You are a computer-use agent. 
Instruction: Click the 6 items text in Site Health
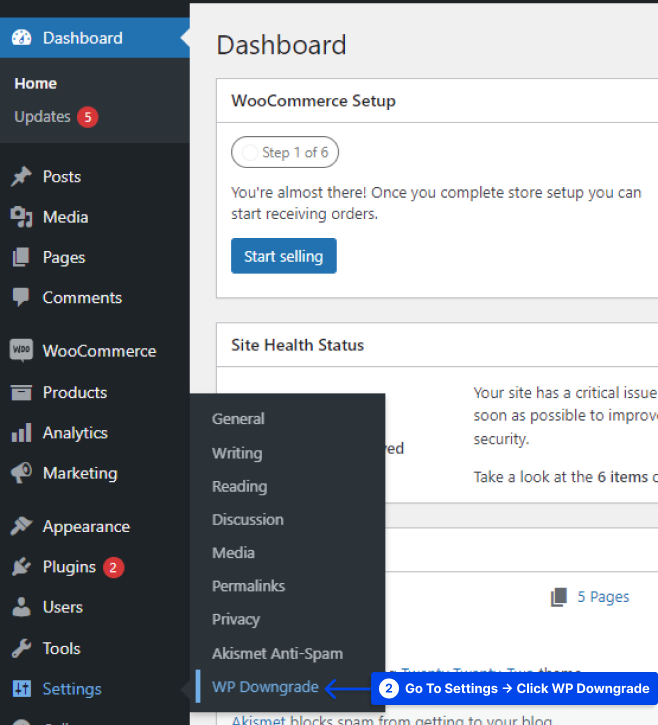622,477
